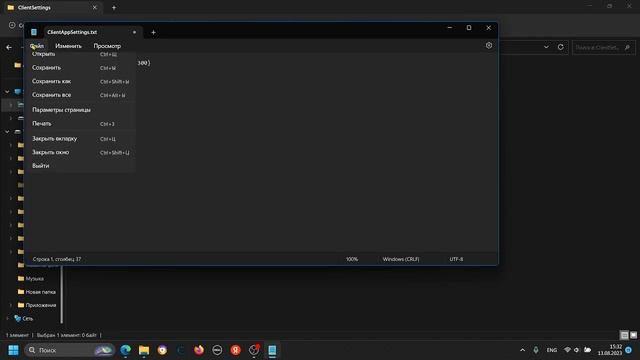Open Notepad settings gear icon

point(489,46)
